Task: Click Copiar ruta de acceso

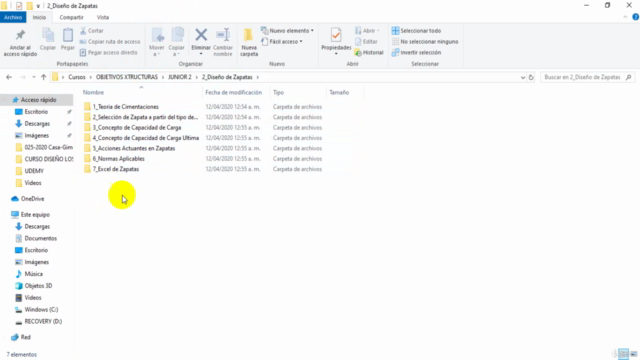Action: point(110,42)
